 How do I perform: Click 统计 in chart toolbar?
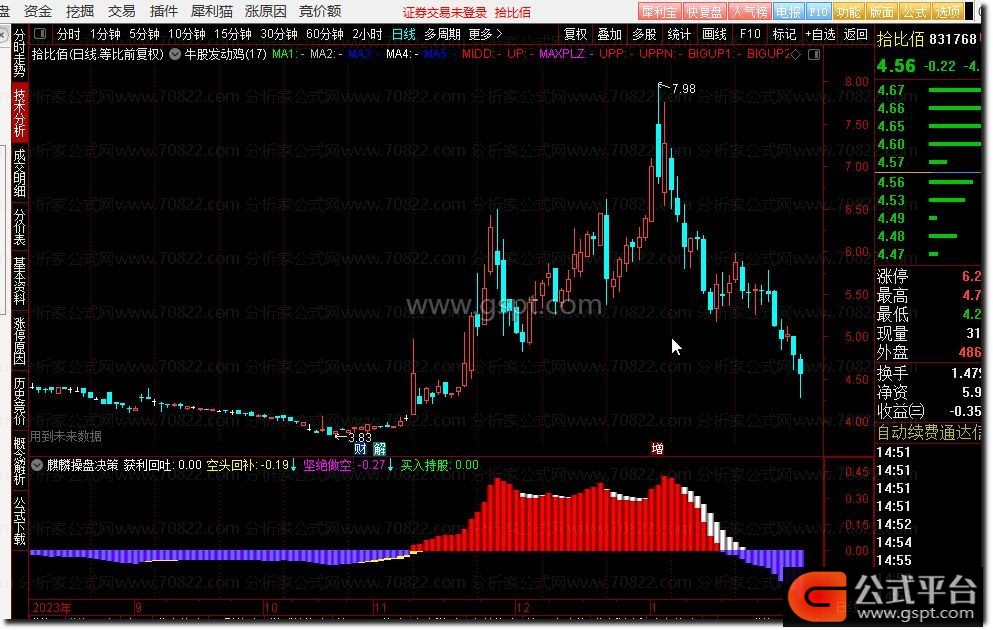679,34
